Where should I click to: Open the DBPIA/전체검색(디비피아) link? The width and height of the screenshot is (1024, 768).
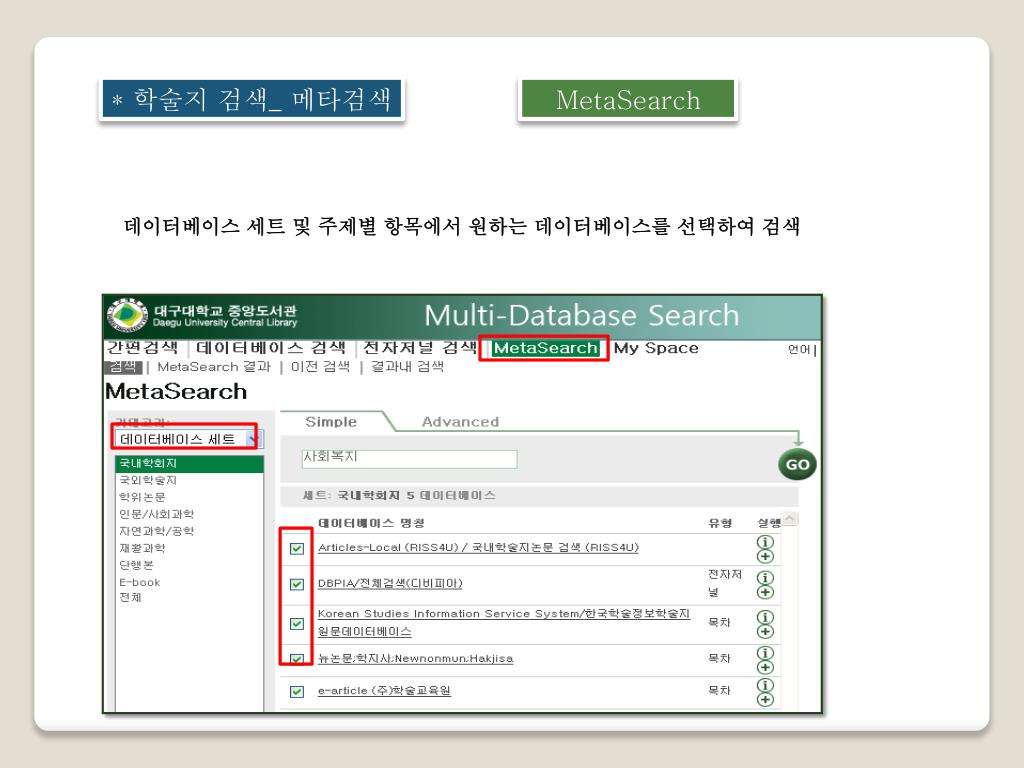[x=390, y=583]
